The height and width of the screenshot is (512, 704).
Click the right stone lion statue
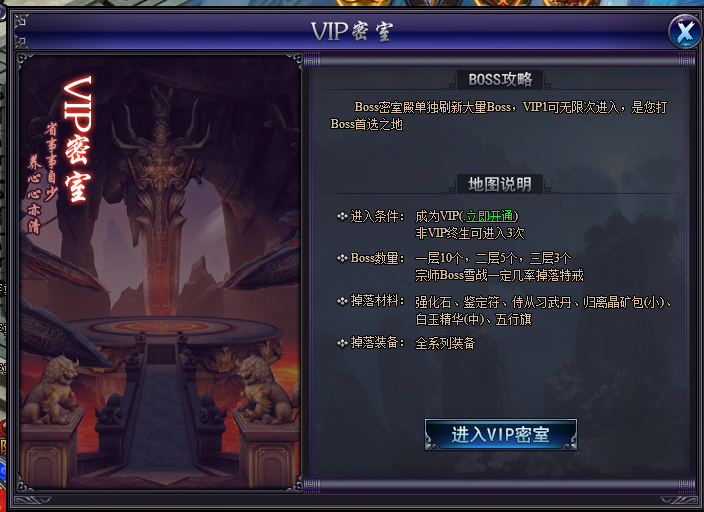[265, 390]
